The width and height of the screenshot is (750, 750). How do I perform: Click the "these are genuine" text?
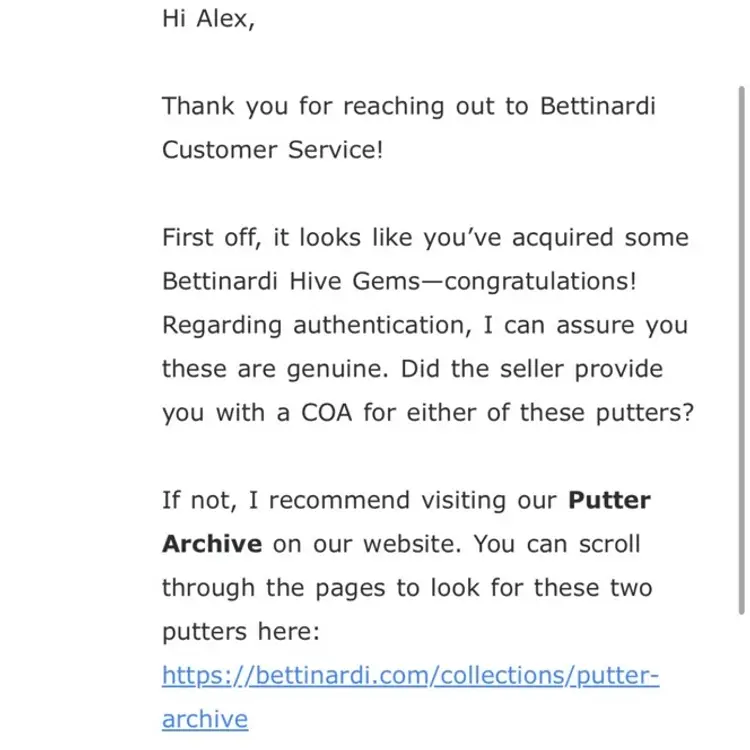pyautogui.click(x=275, y=369)
